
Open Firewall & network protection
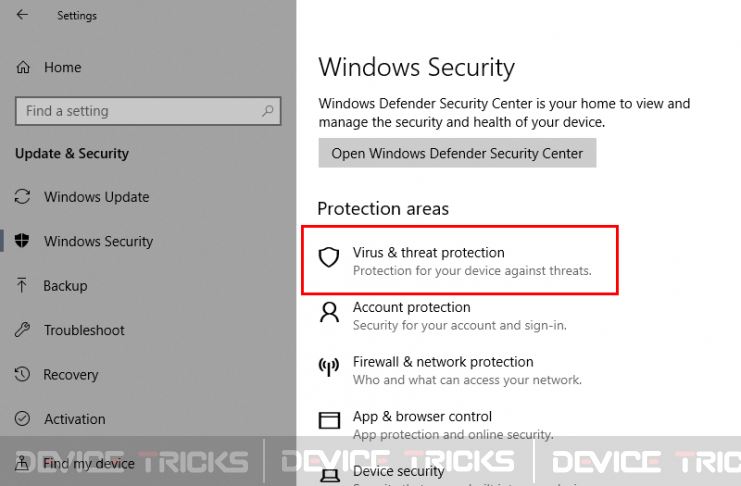443,362
